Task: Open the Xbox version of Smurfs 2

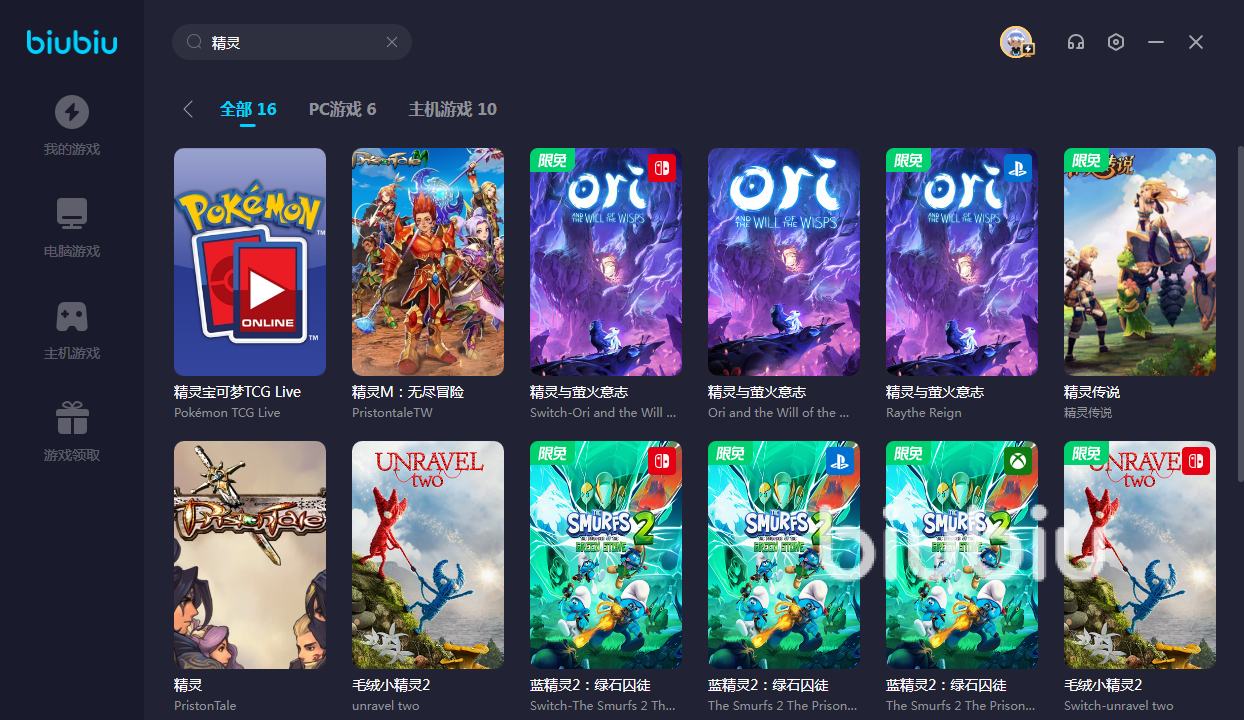Action: pyautogui.click(x=962, y=555)
